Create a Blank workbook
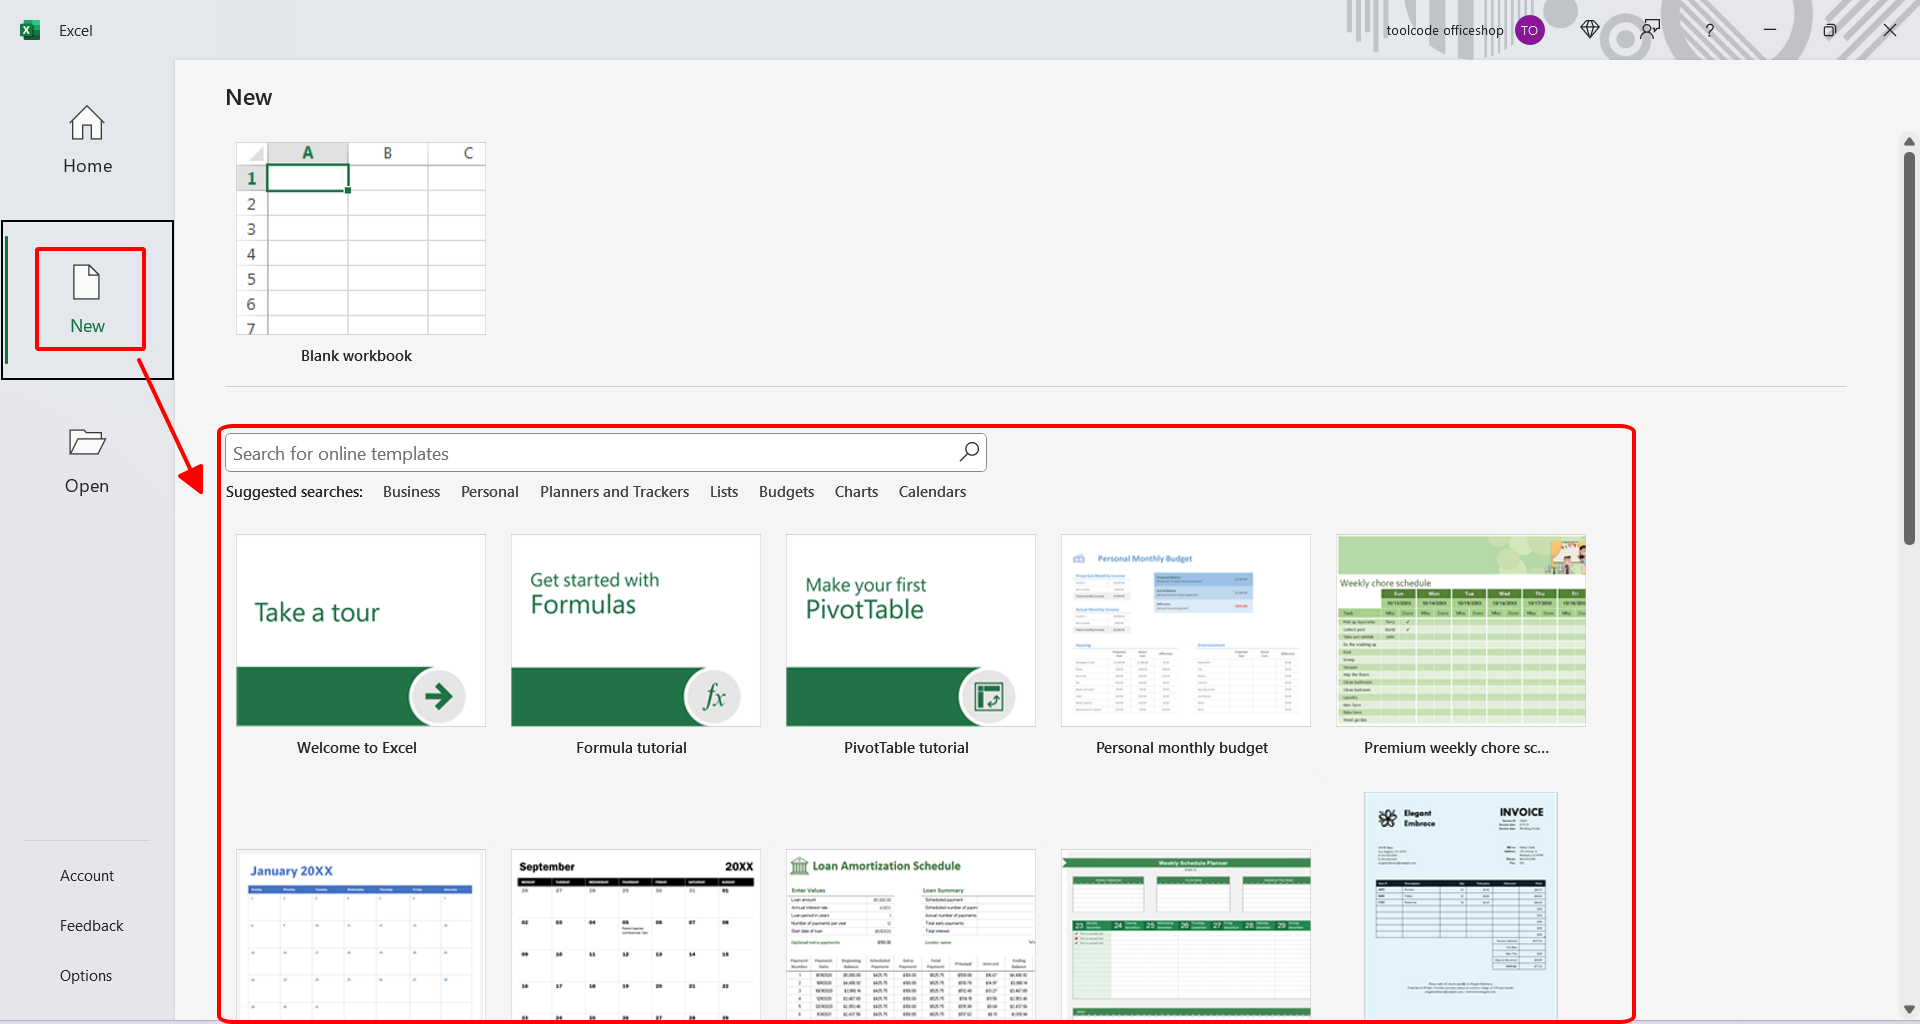This screenshot has width=1920, height=1024. click(361, 238)
